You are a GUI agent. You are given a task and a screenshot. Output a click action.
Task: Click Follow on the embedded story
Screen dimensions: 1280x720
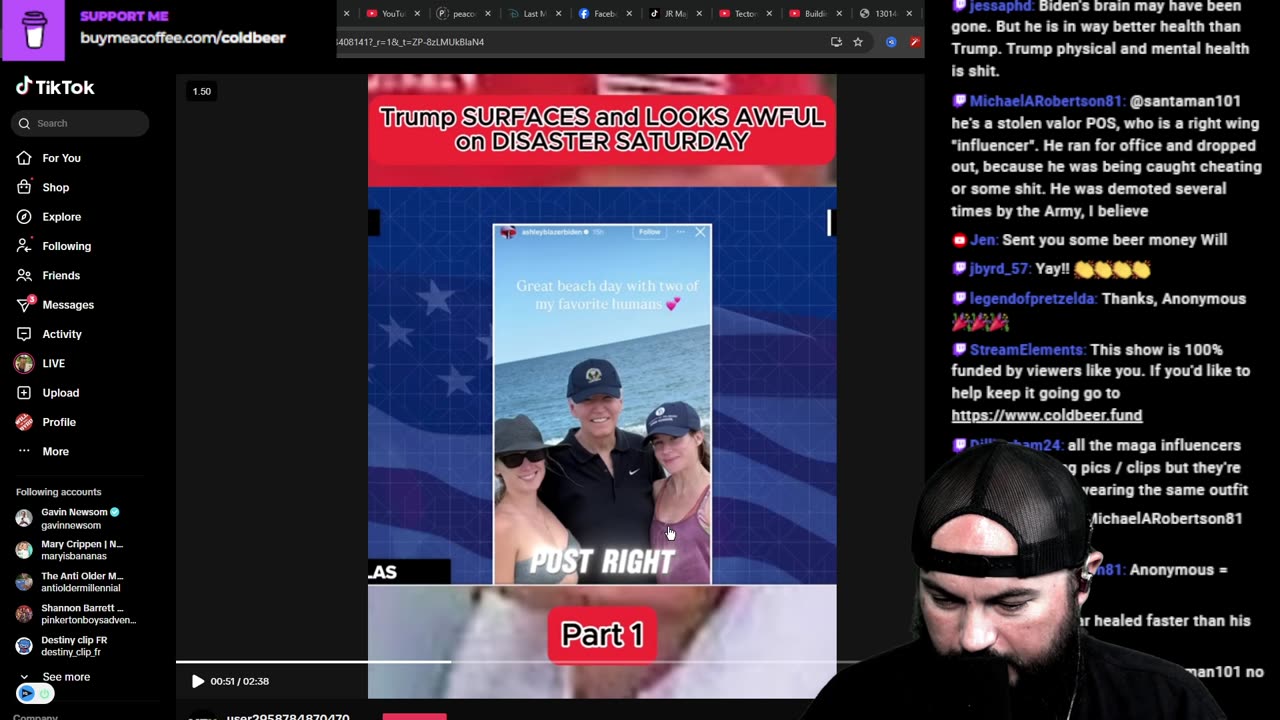pos(650,232)
